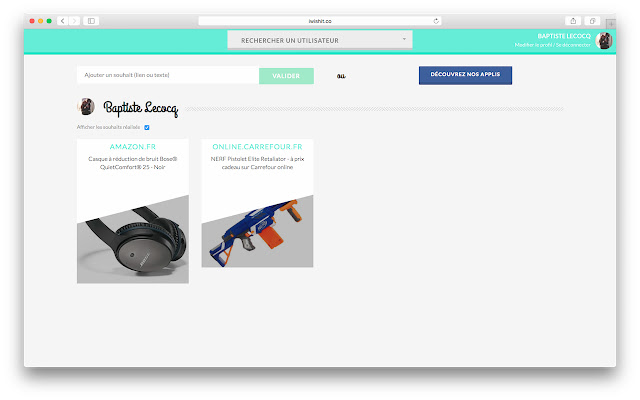Maximize the window with green button
The width and height of the screenshot is (640, 400).
click(49, 21)
